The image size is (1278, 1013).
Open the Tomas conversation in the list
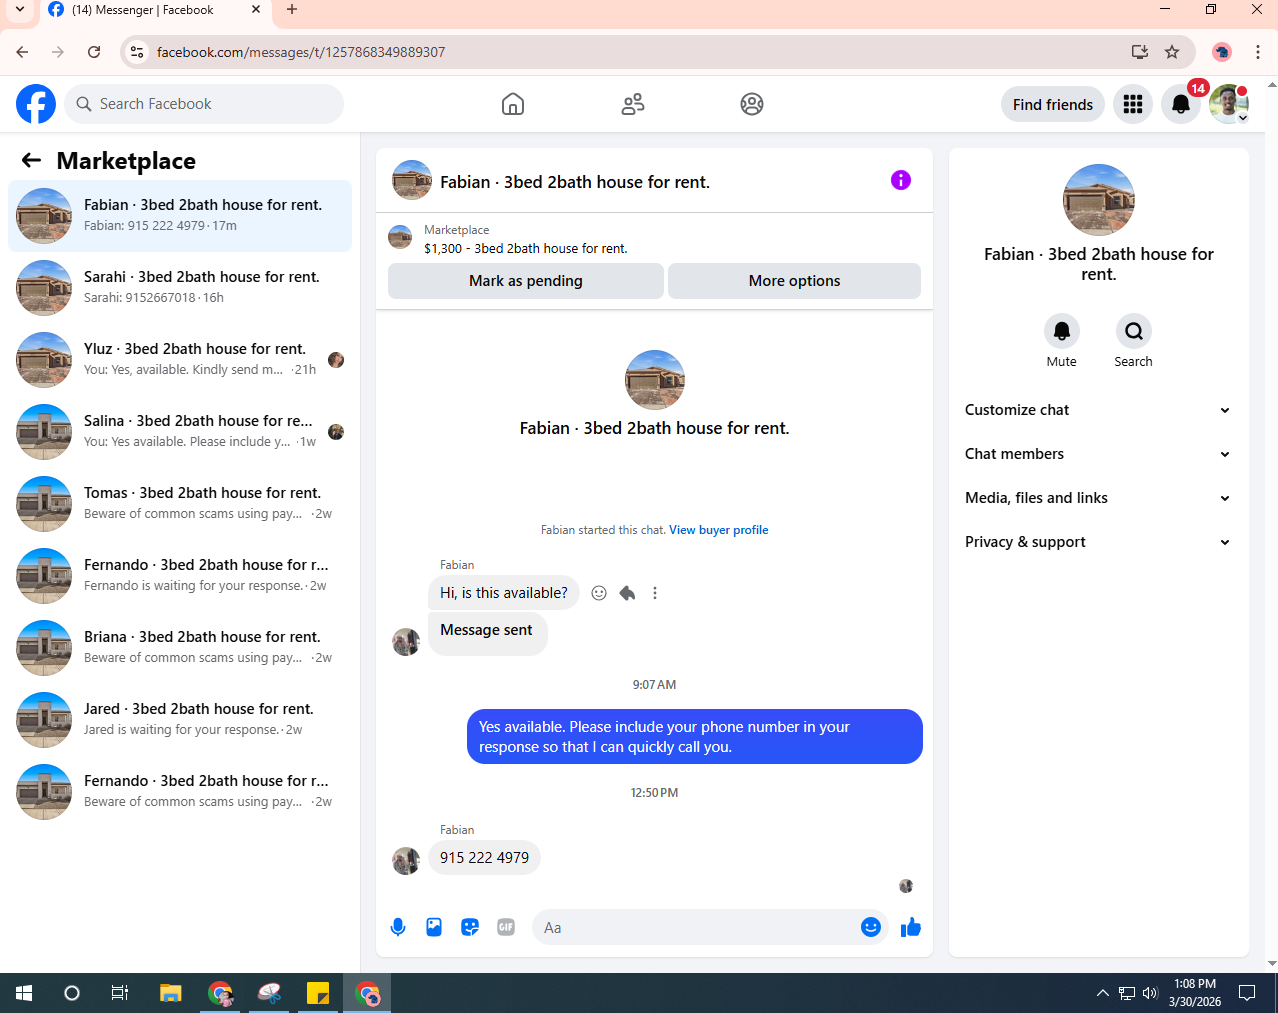(x=180, y=504)
